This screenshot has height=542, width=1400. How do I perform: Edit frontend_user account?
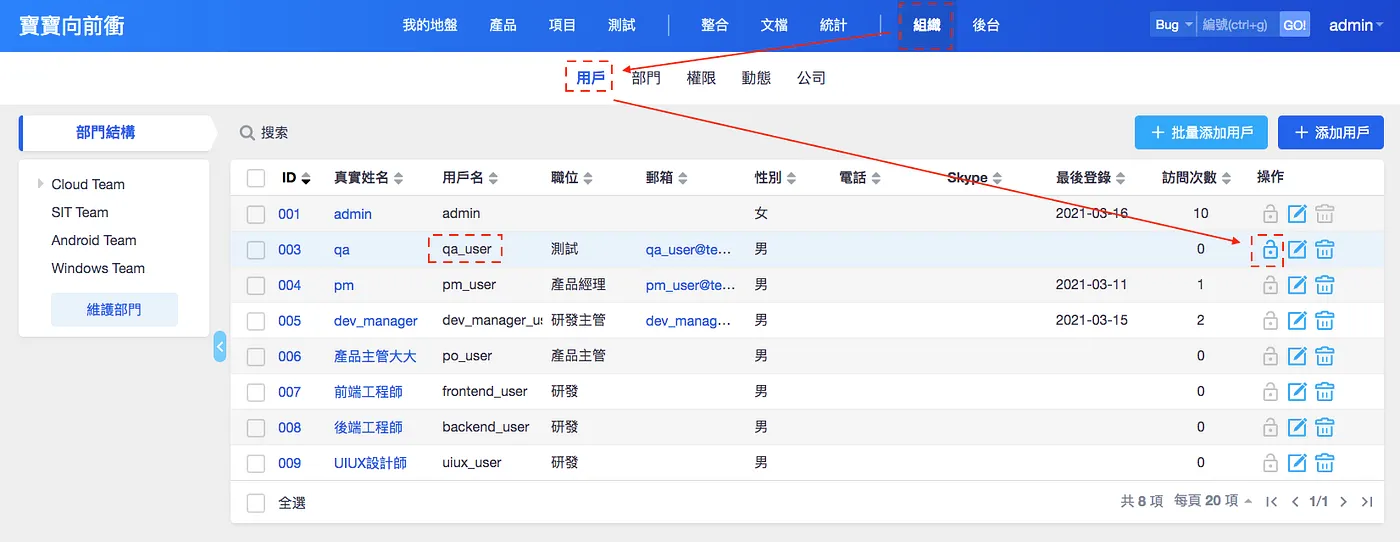pyautogui.click(x=1297, y=392)
